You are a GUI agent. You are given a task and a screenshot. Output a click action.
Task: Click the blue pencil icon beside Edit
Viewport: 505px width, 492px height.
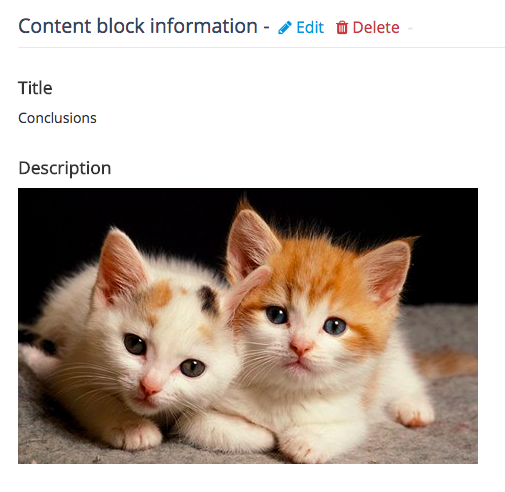(x=284, y=28)
